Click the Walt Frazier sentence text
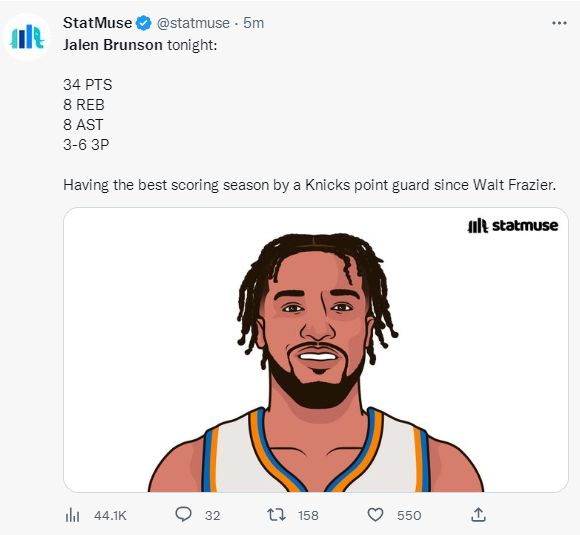 [x=310, y=185]
